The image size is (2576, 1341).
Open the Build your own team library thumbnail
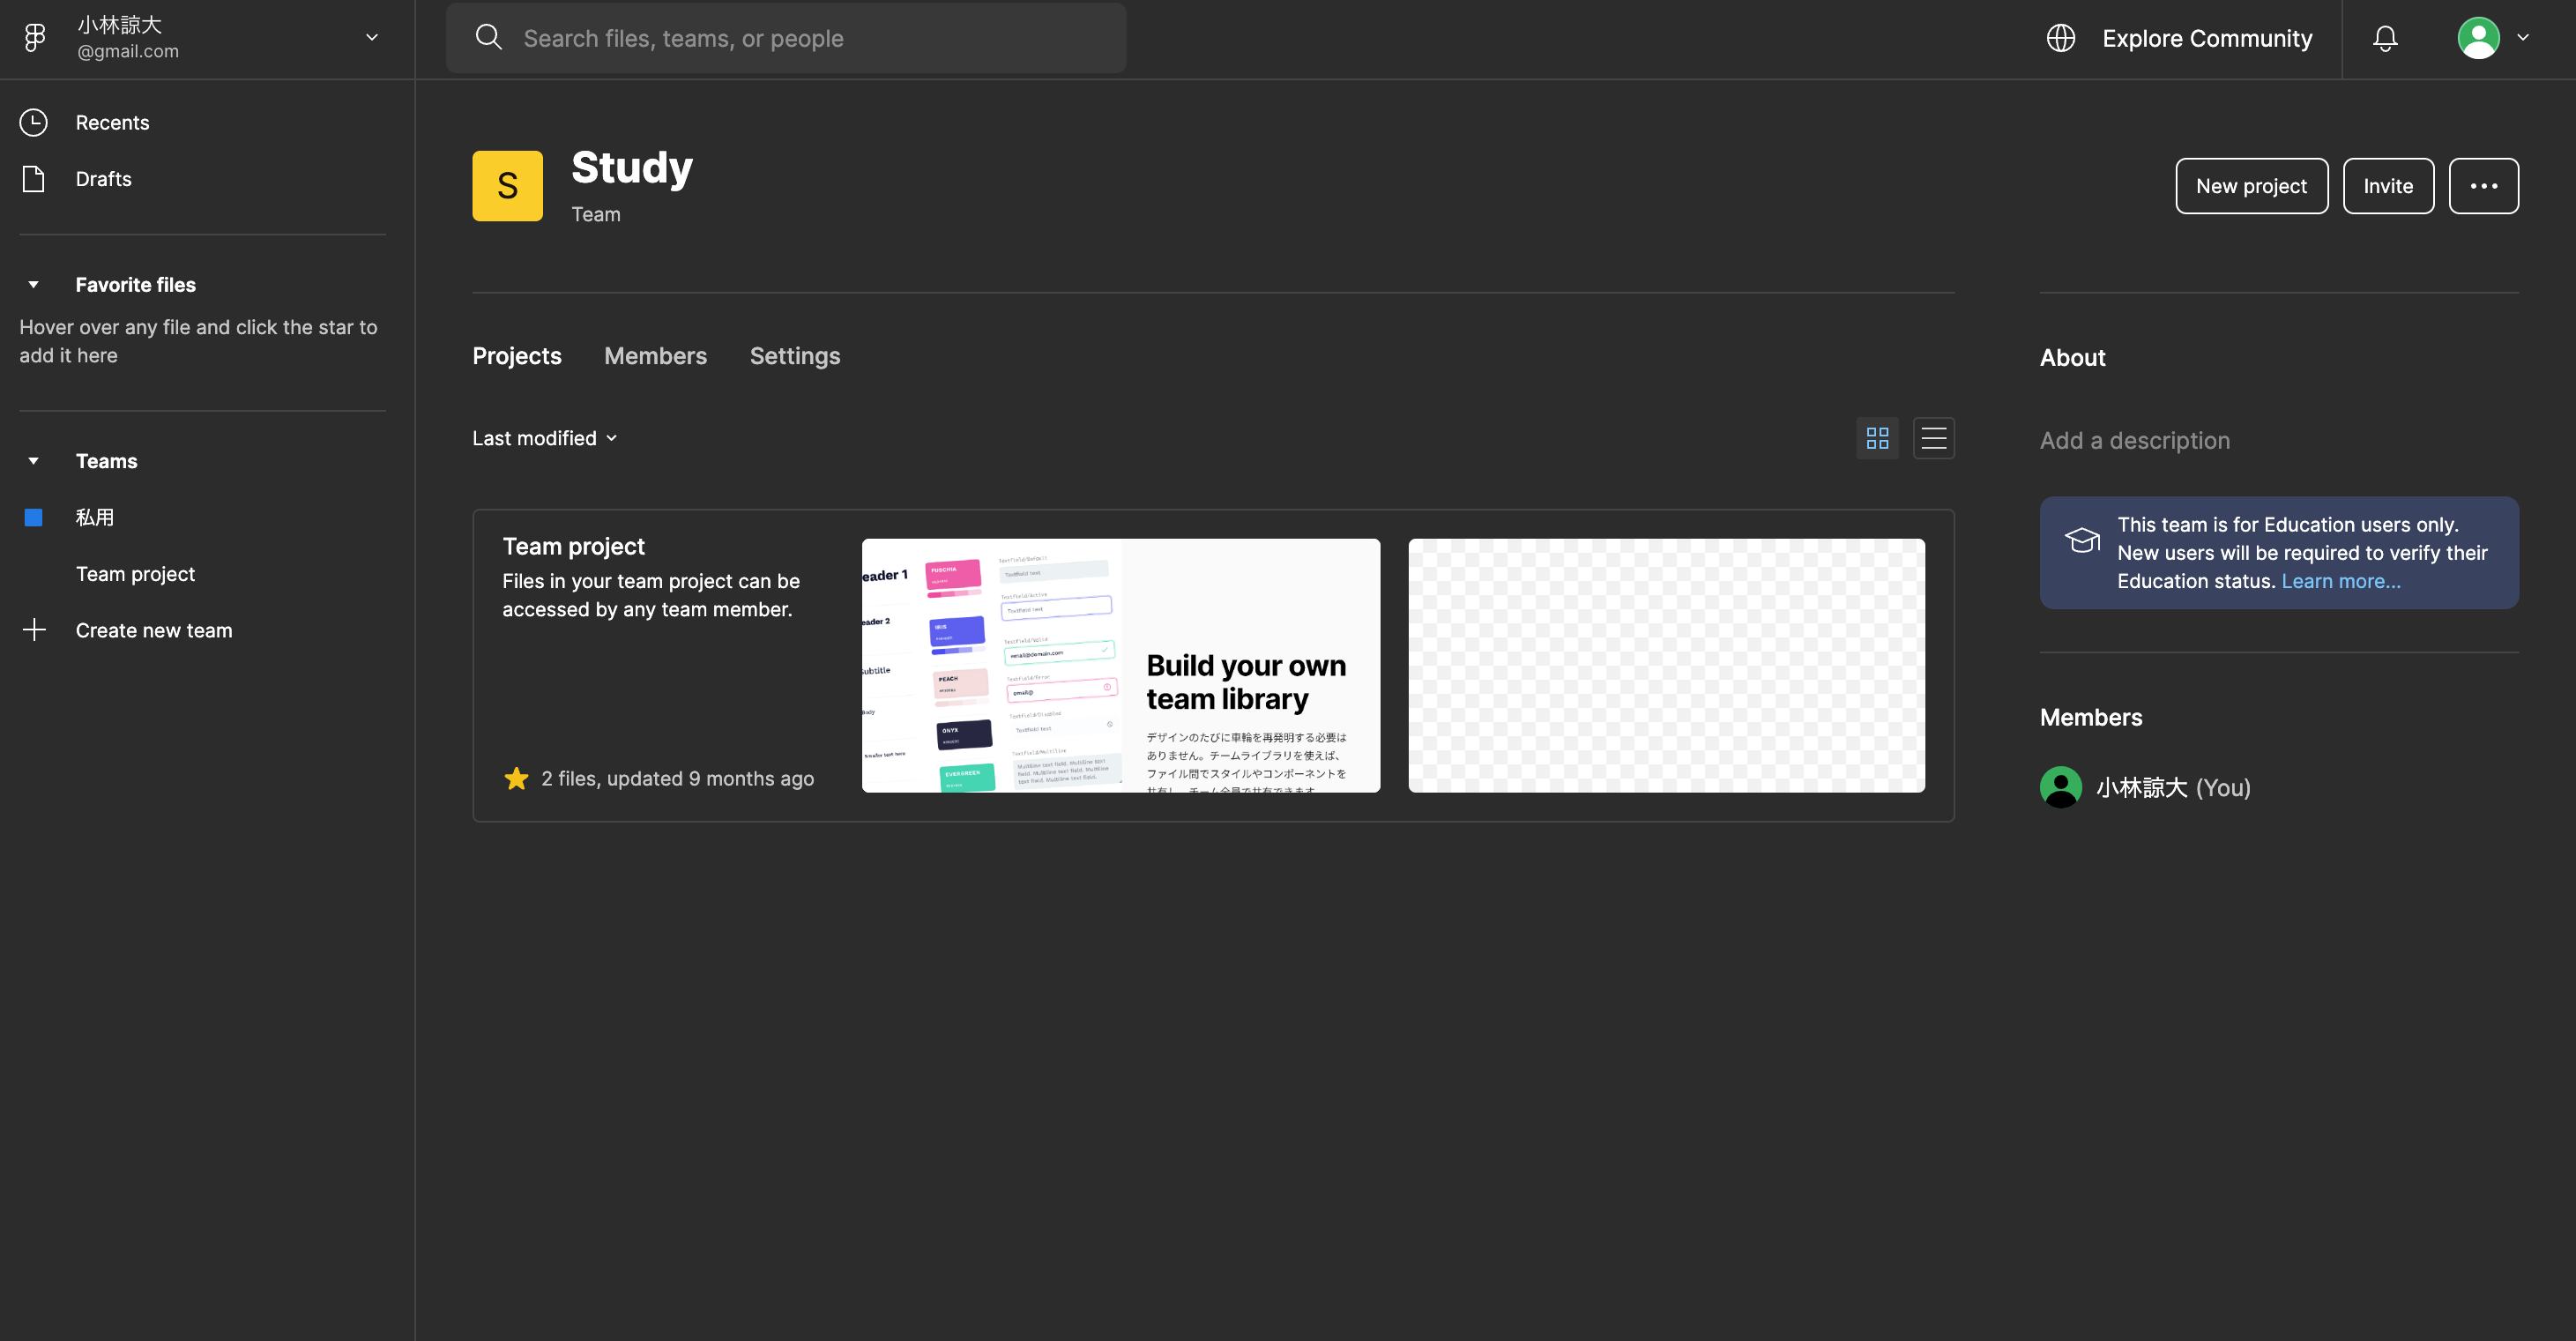click(1120, 665)
